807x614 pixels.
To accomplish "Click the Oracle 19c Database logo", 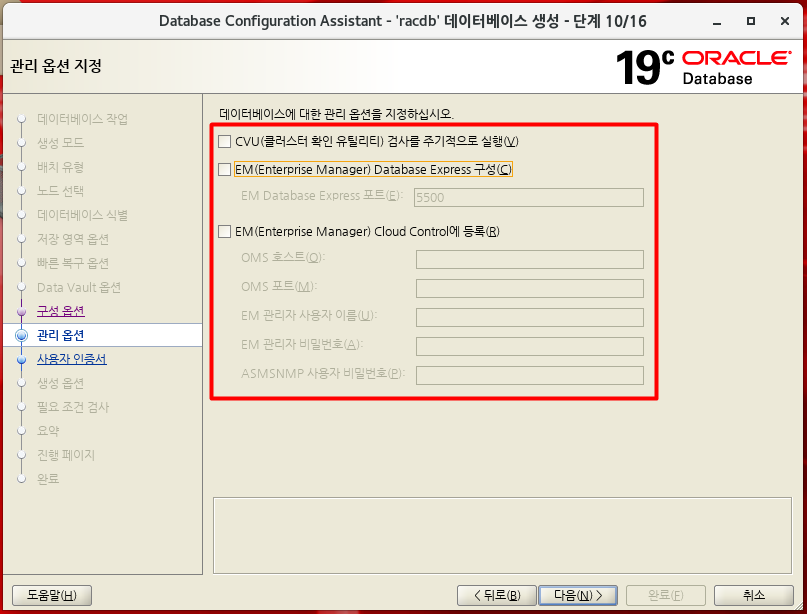I will pos(703,67).
